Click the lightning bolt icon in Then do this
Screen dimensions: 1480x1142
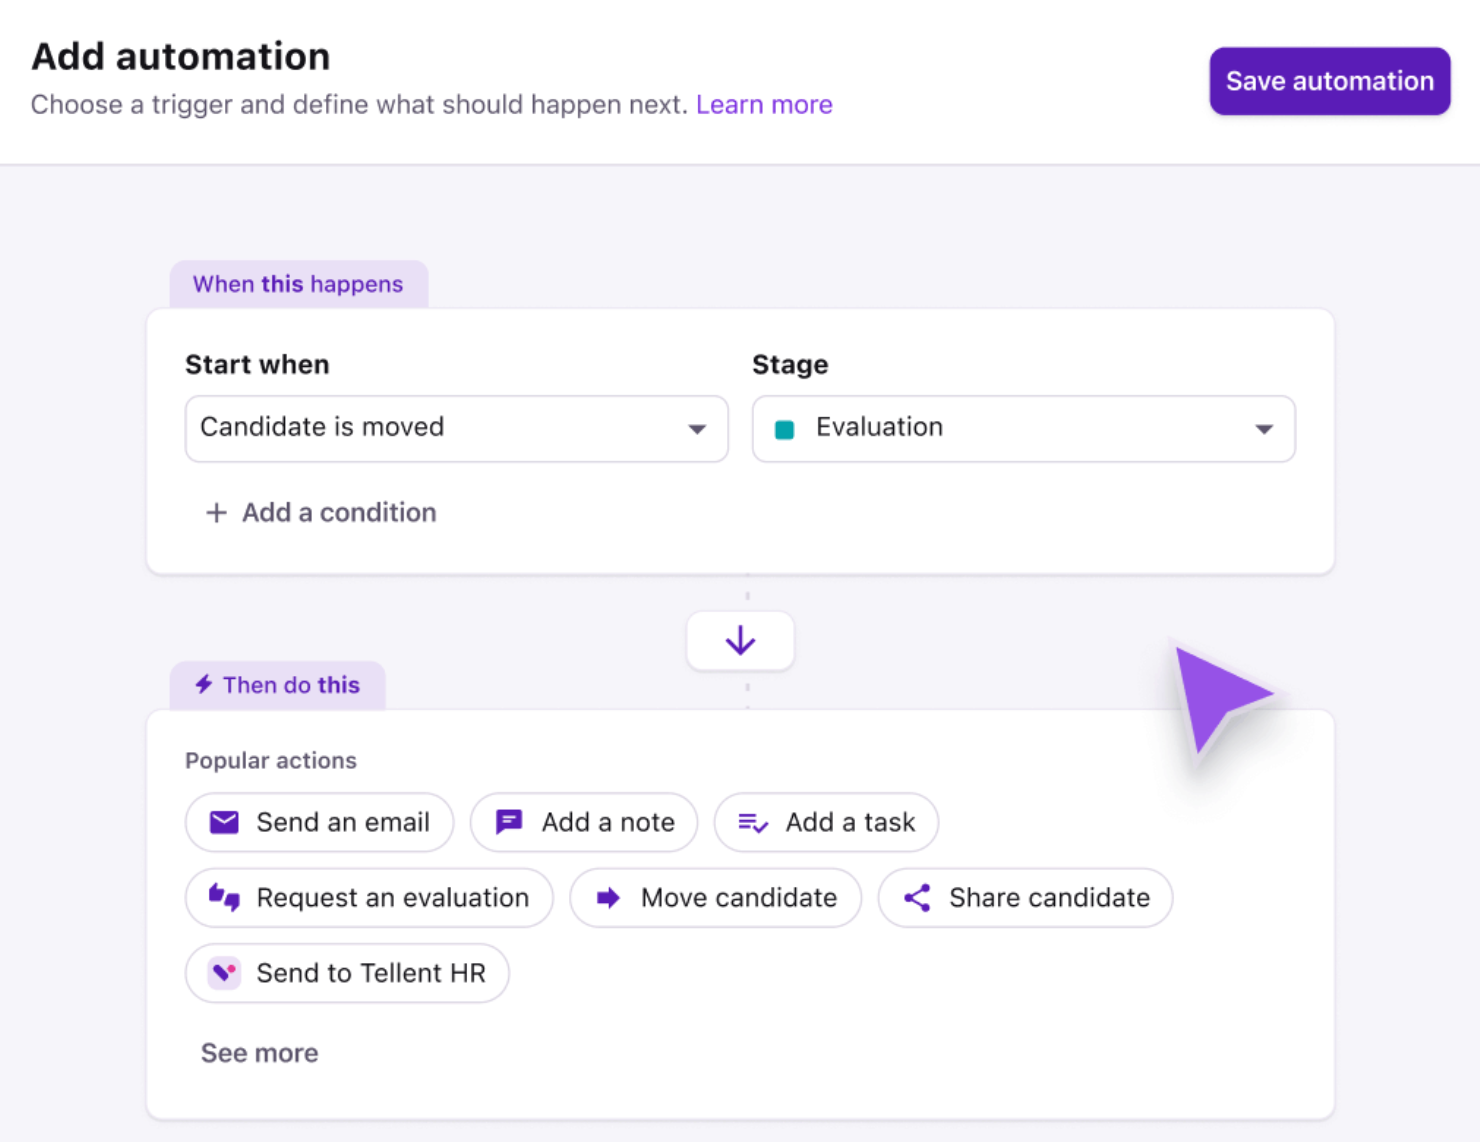coord(204,685)
